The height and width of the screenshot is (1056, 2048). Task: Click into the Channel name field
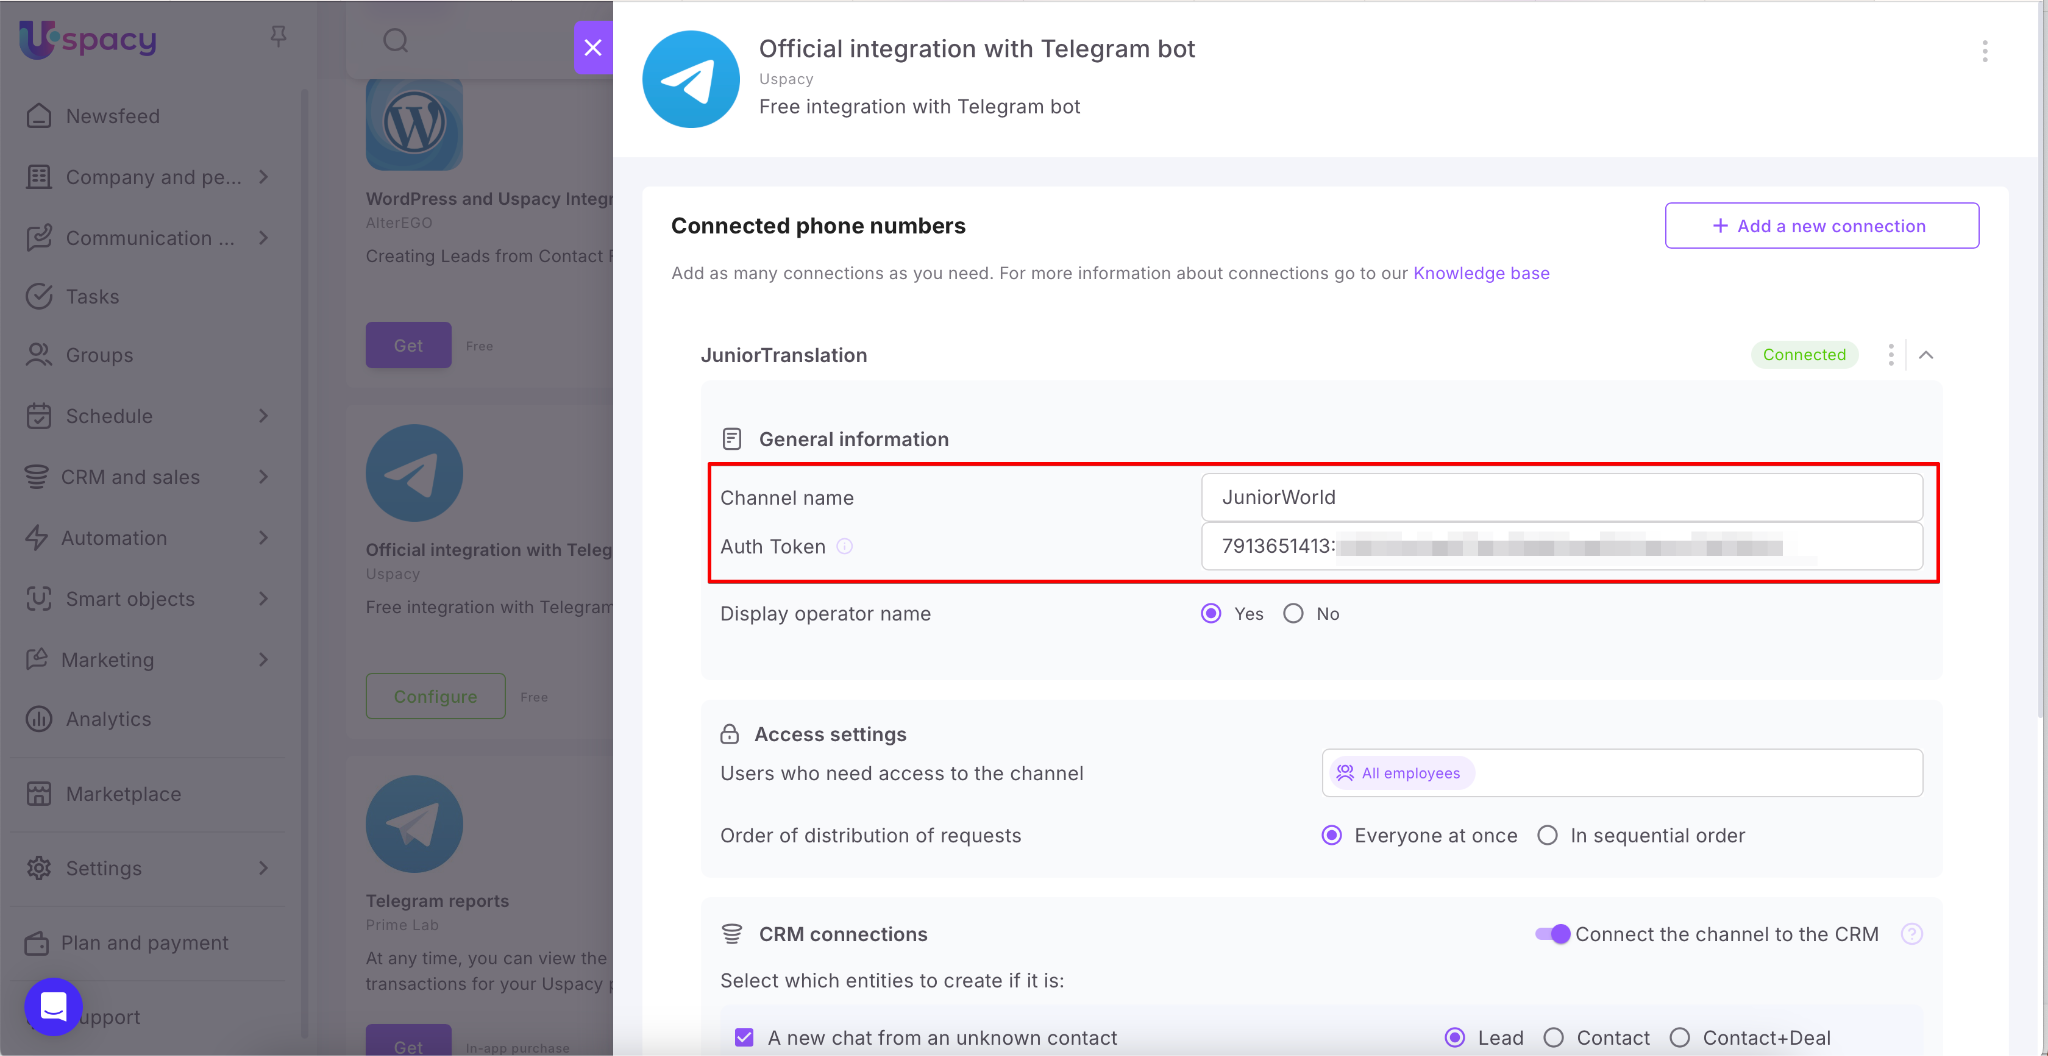[x=1561, y=497]
